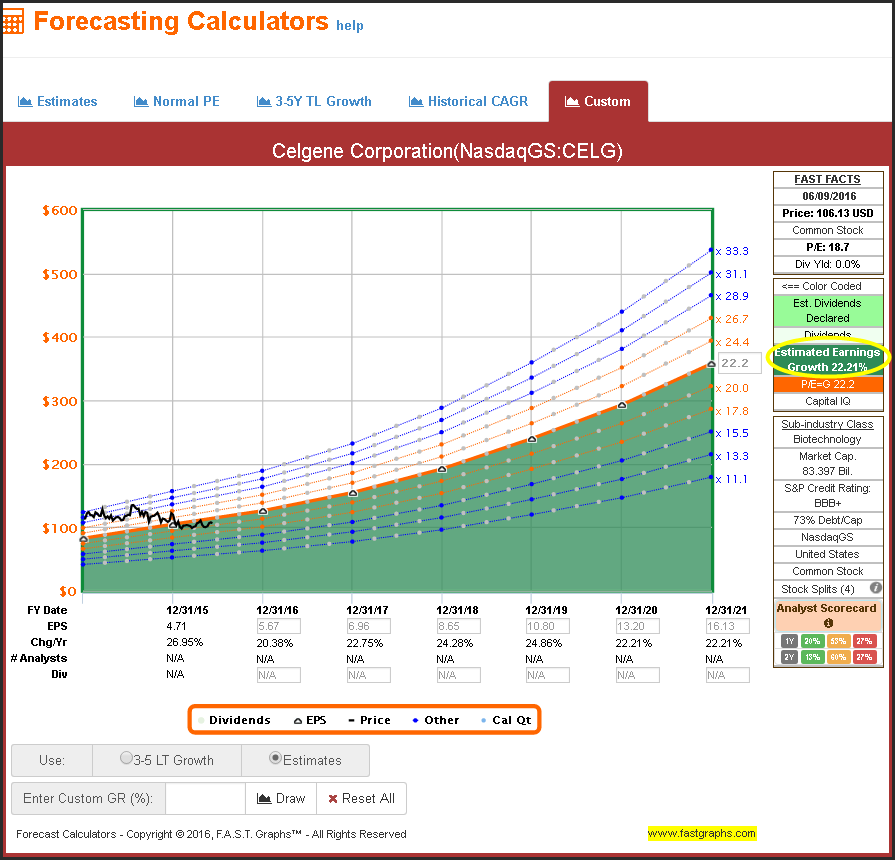Click the 1Y analyst scorecard badge
Viewport: 895px width, 860px height.
tap(789, 640)
